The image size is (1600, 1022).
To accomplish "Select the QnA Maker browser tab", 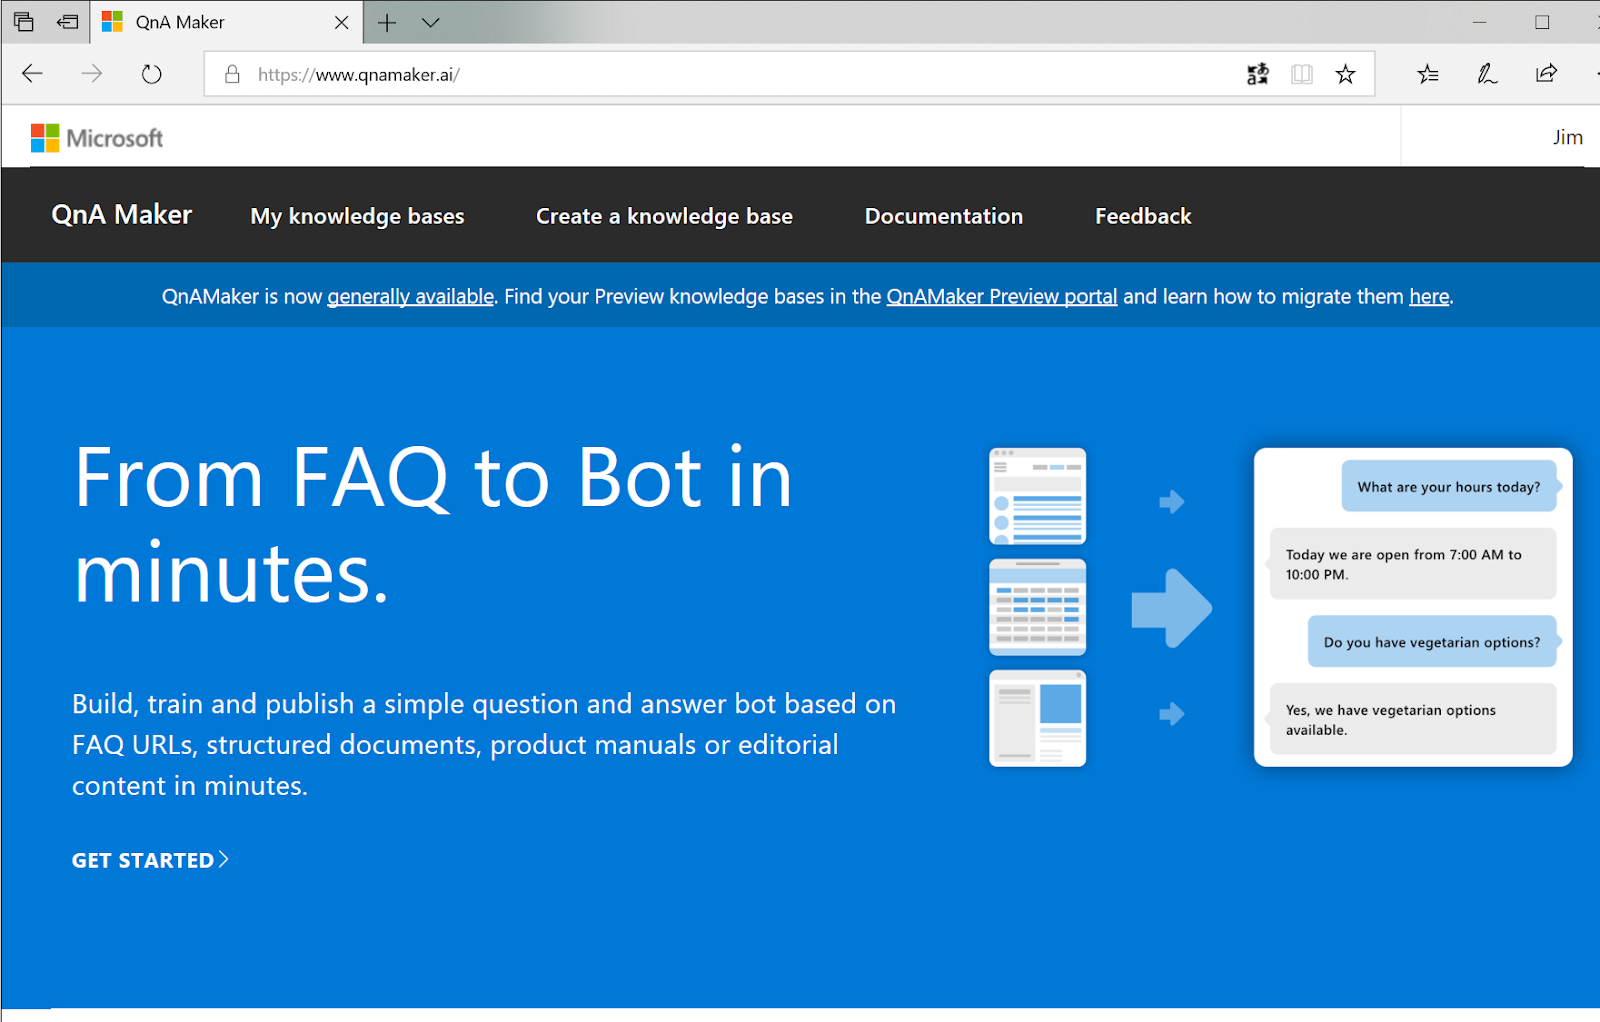I will point(225,22).
